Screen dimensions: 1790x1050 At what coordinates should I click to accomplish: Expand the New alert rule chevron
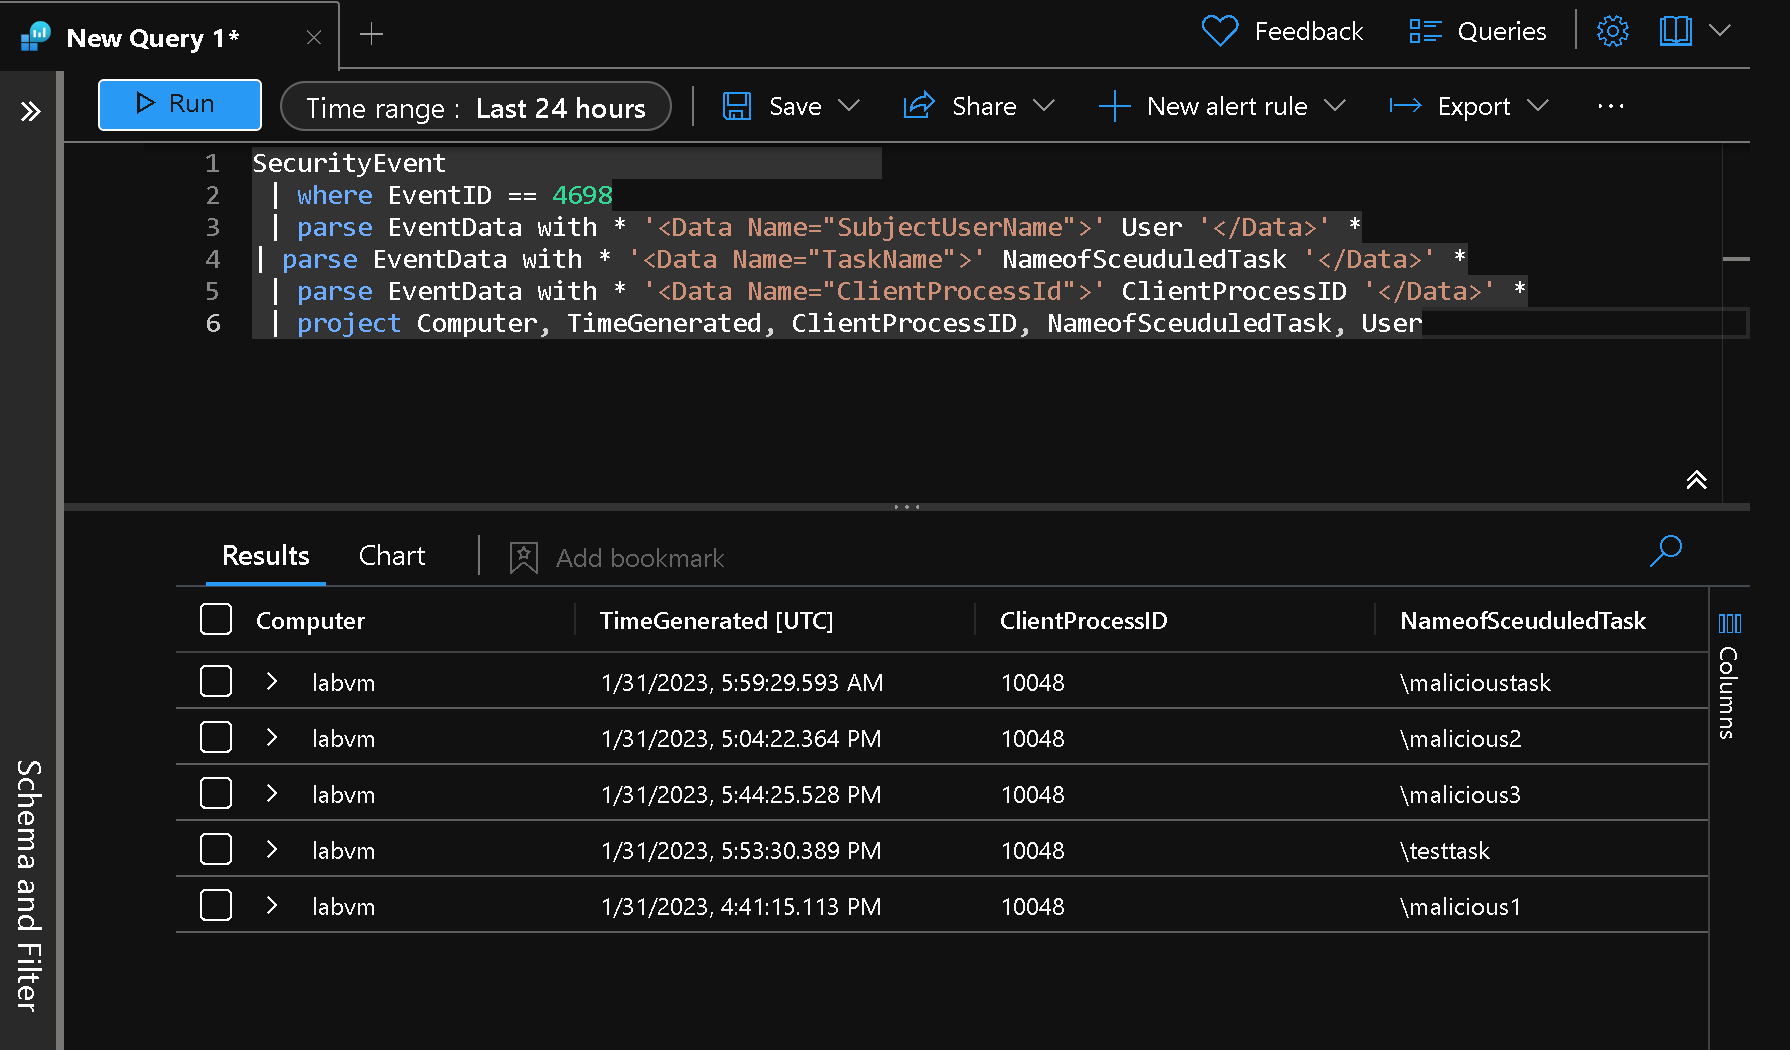click(x=1335, y=106)
